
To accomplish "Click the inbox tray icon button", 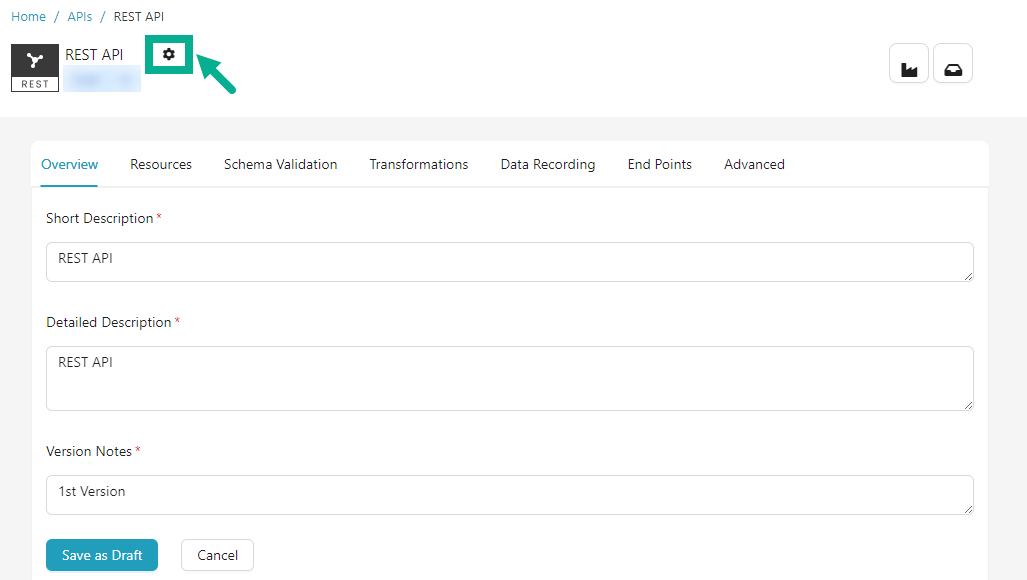I will [x=952, y=63].
